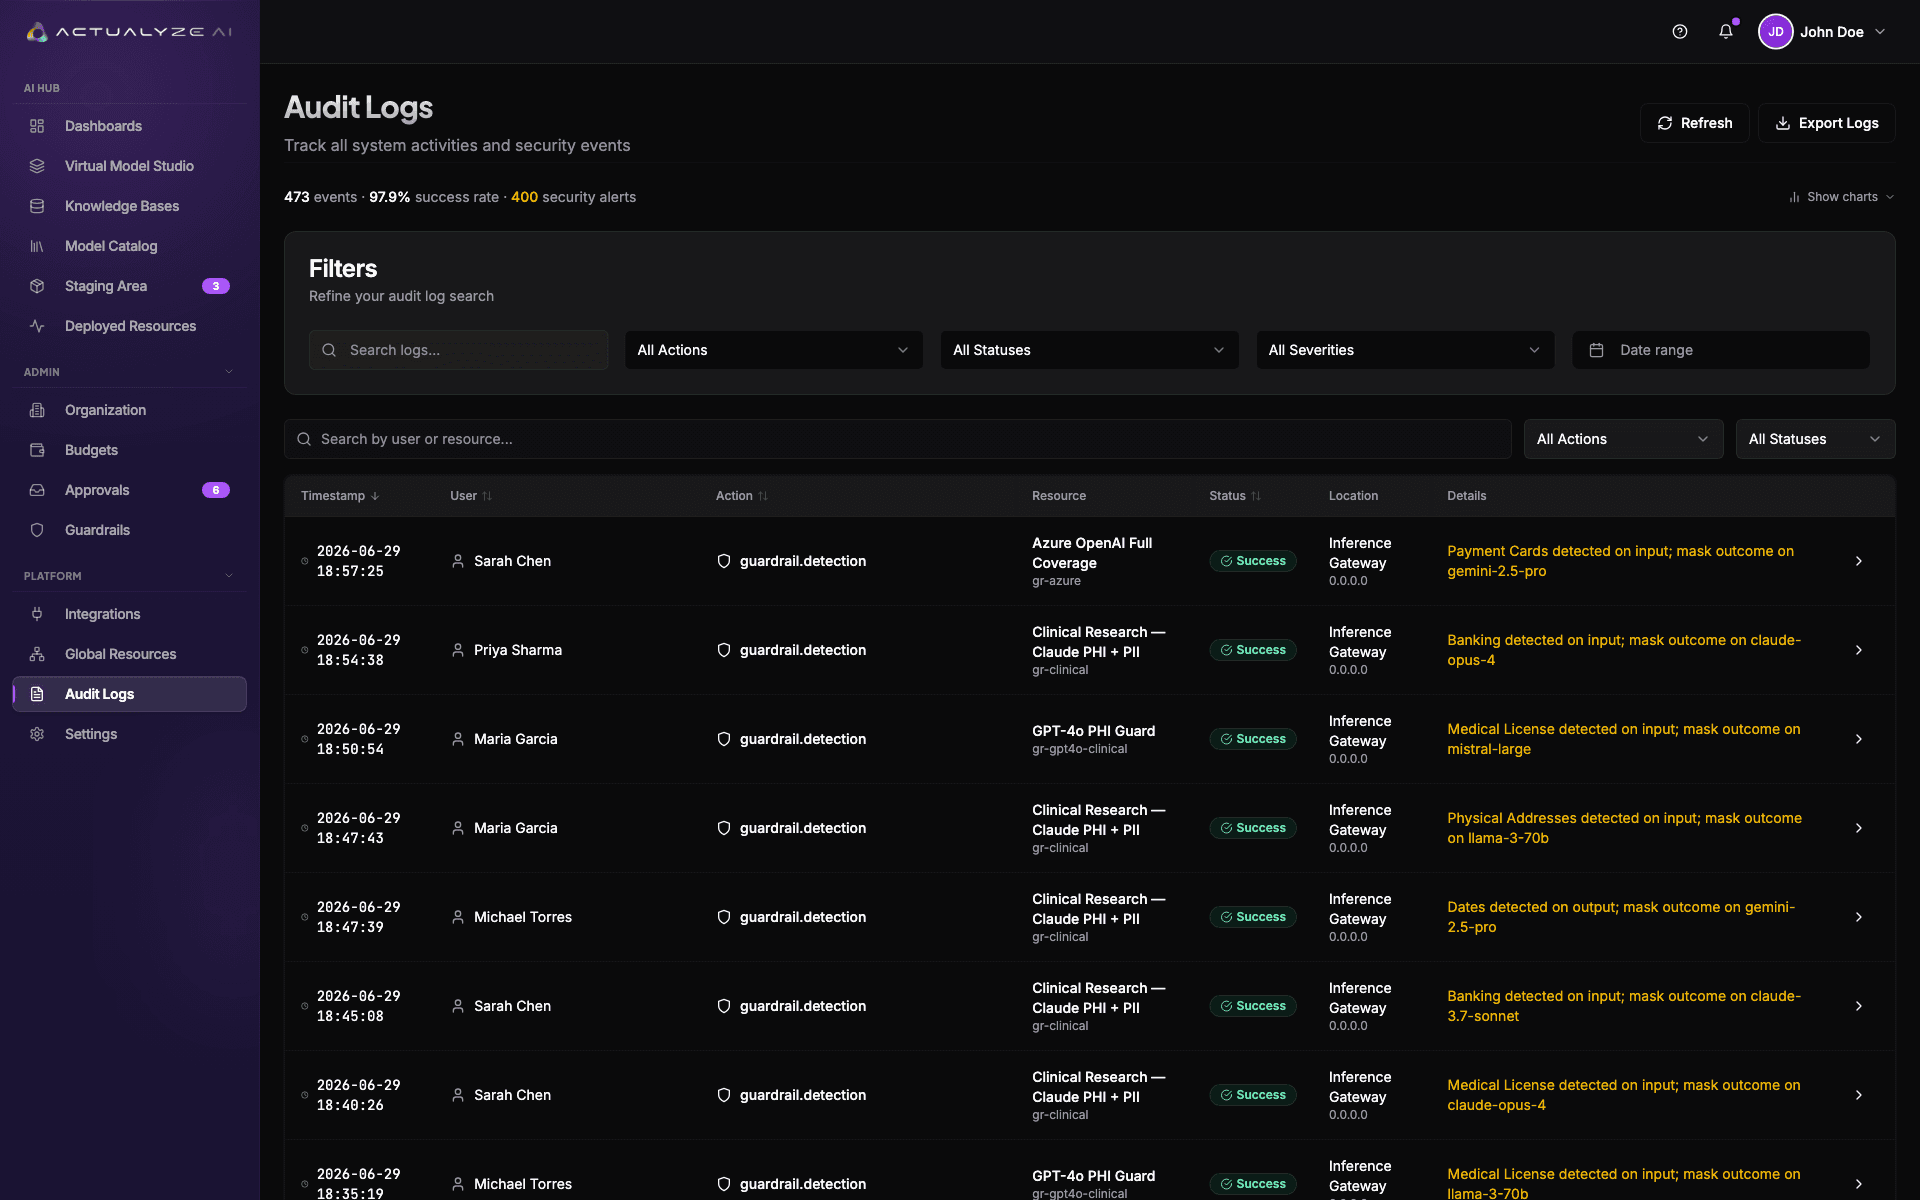Click the Integrations plug icon
Viewport: 1920px width, 1200px height.
pyautogui.click(x=37, y=614)
